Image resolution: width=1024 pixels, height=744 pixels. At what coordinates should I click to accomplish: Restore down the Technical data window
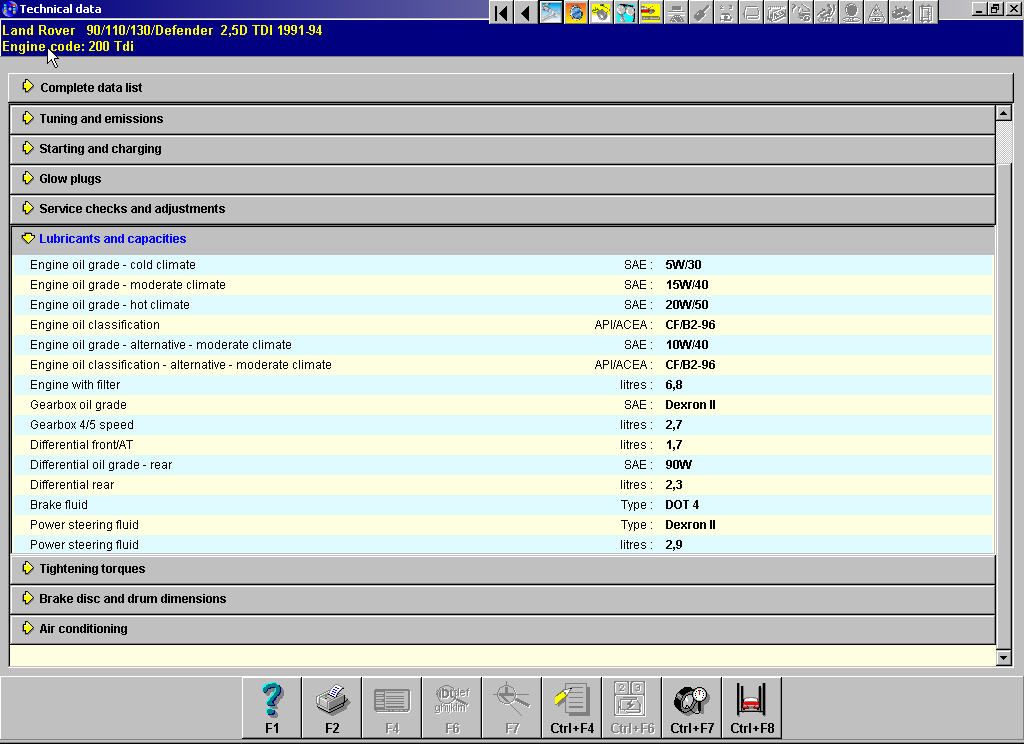coord(995,9)
